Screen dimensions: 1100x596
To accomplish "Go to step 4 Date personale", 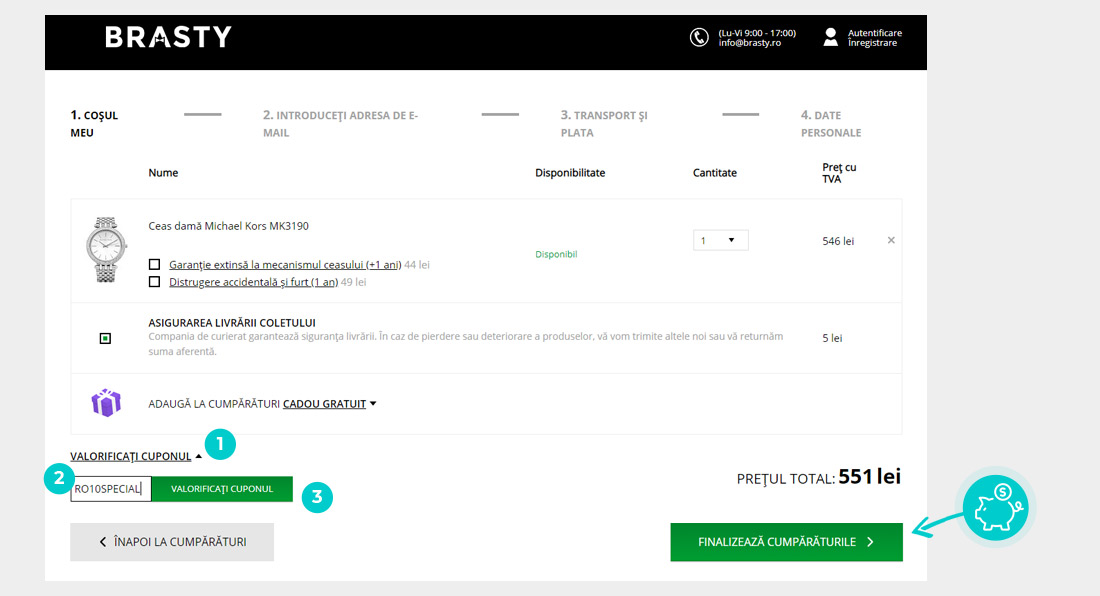I will click(x=830, y=123).
